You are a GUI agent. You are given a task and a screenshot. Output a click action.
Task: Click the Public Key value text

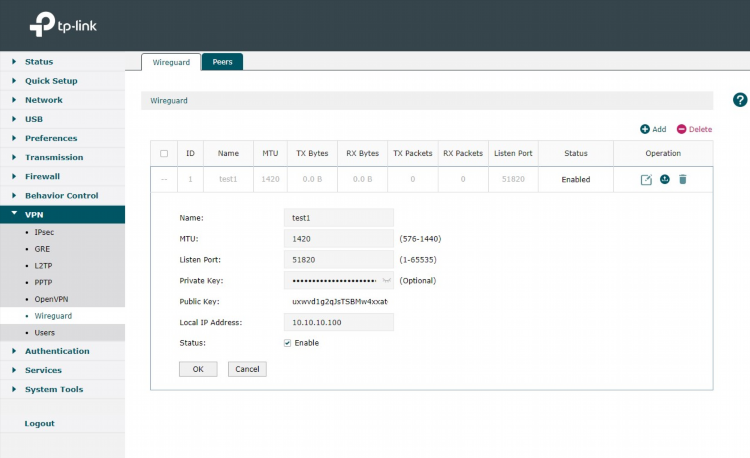pos(340,302)
